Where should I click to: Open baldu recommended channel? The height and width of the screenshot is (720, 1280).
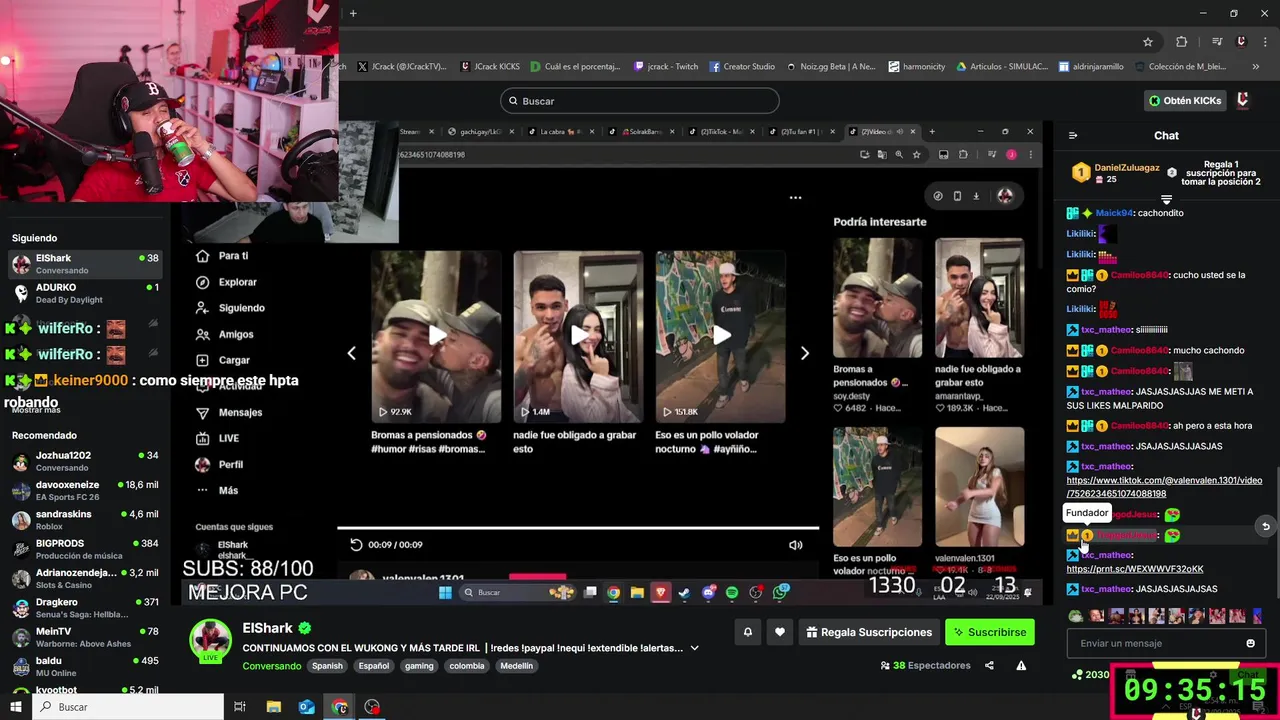[85, 667]
